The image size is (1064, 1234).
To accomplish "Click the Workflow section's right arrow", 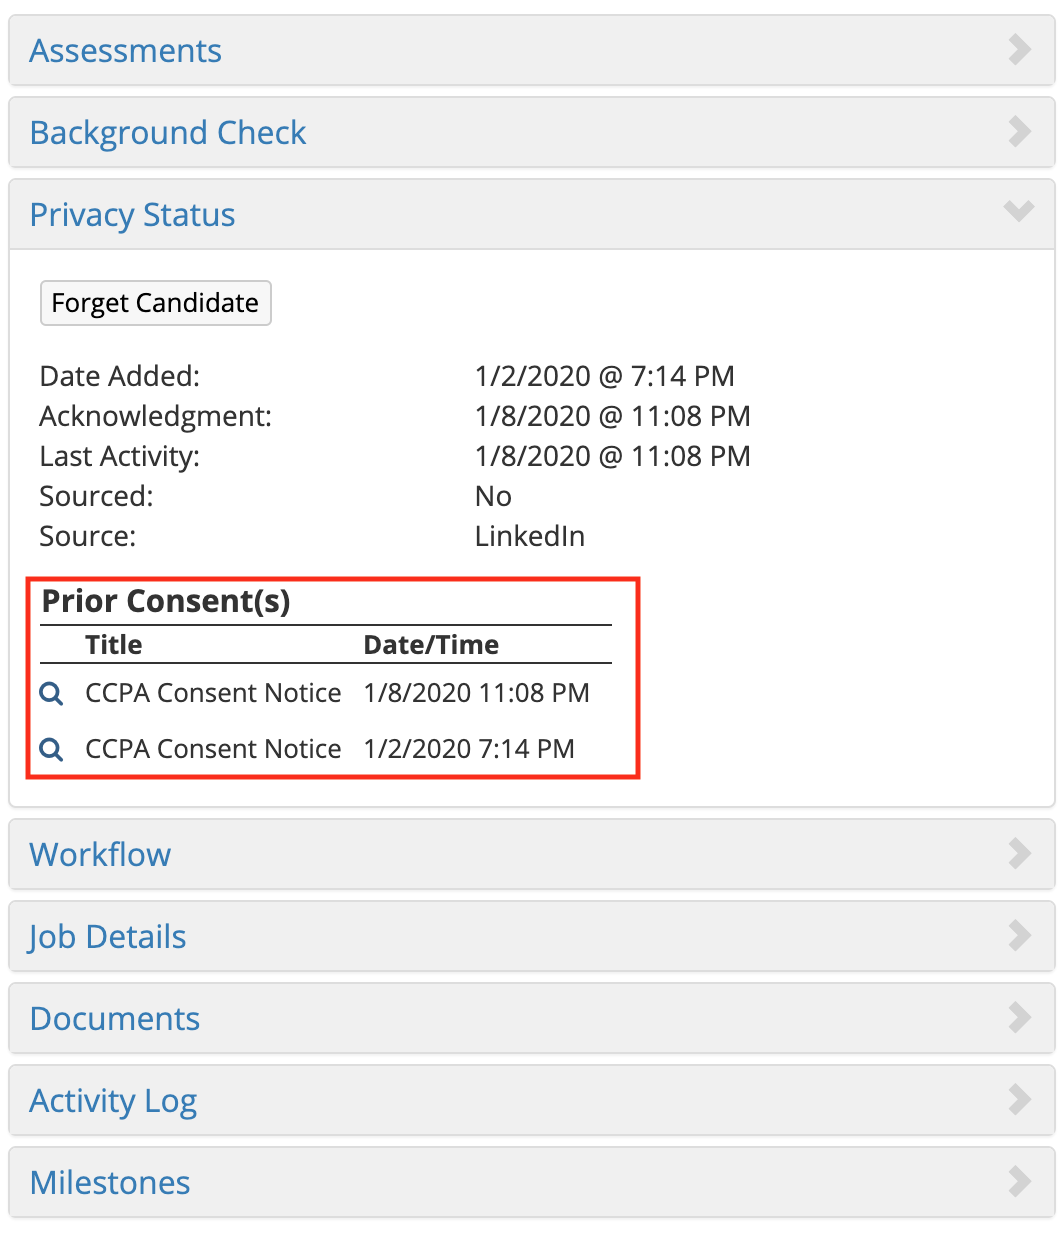I will coord(1019,853).
